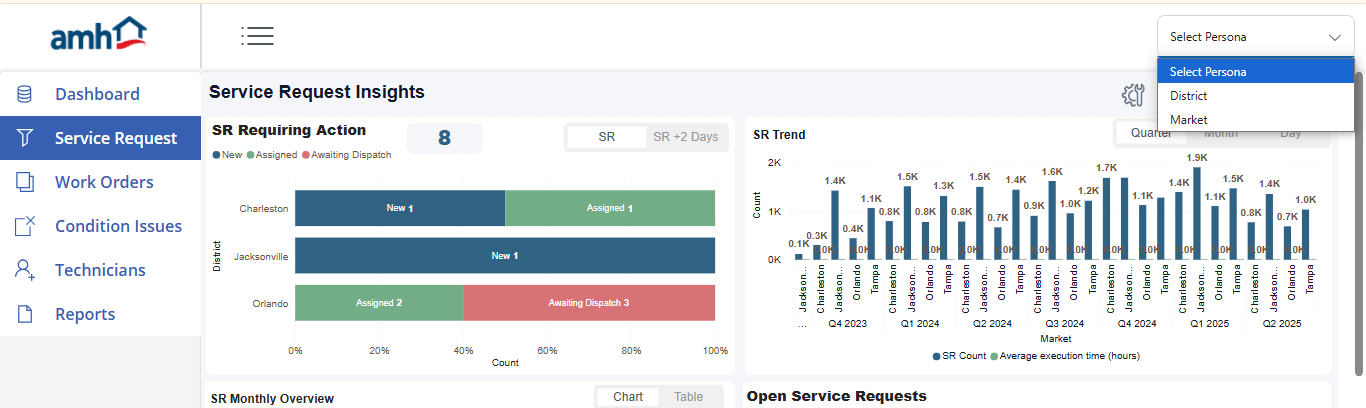Switch SR Monthly Overview to Table
The width and height of the screenshot is (1366, 408).
click(x=688, y=397)
